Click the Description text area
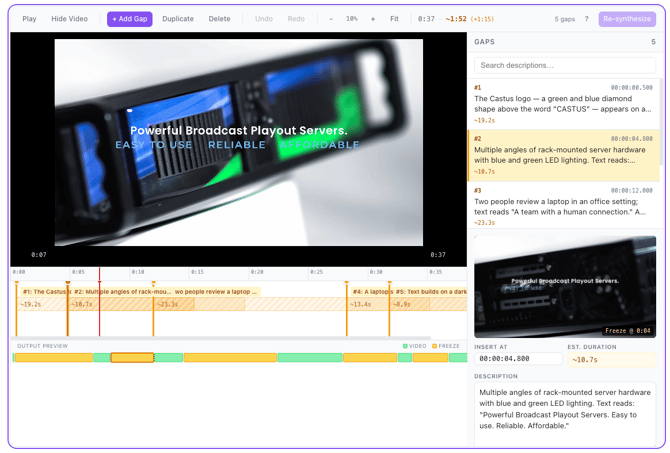670x453 pixels. pos(564,414)
